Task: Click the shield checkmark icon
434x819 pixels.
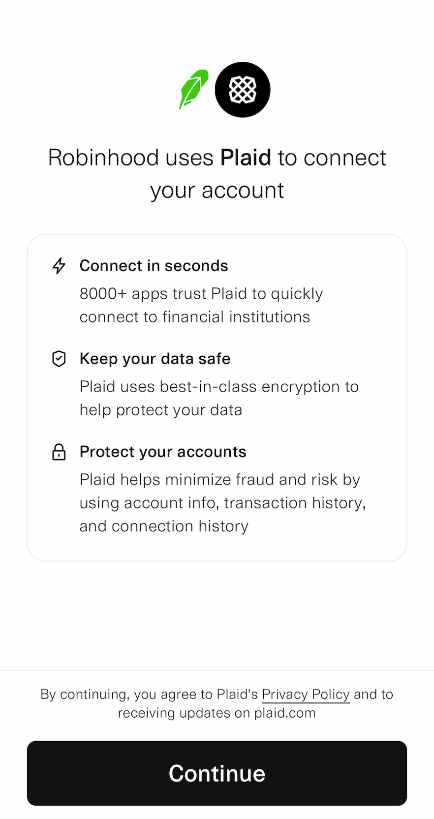Action: coord(59,359)
